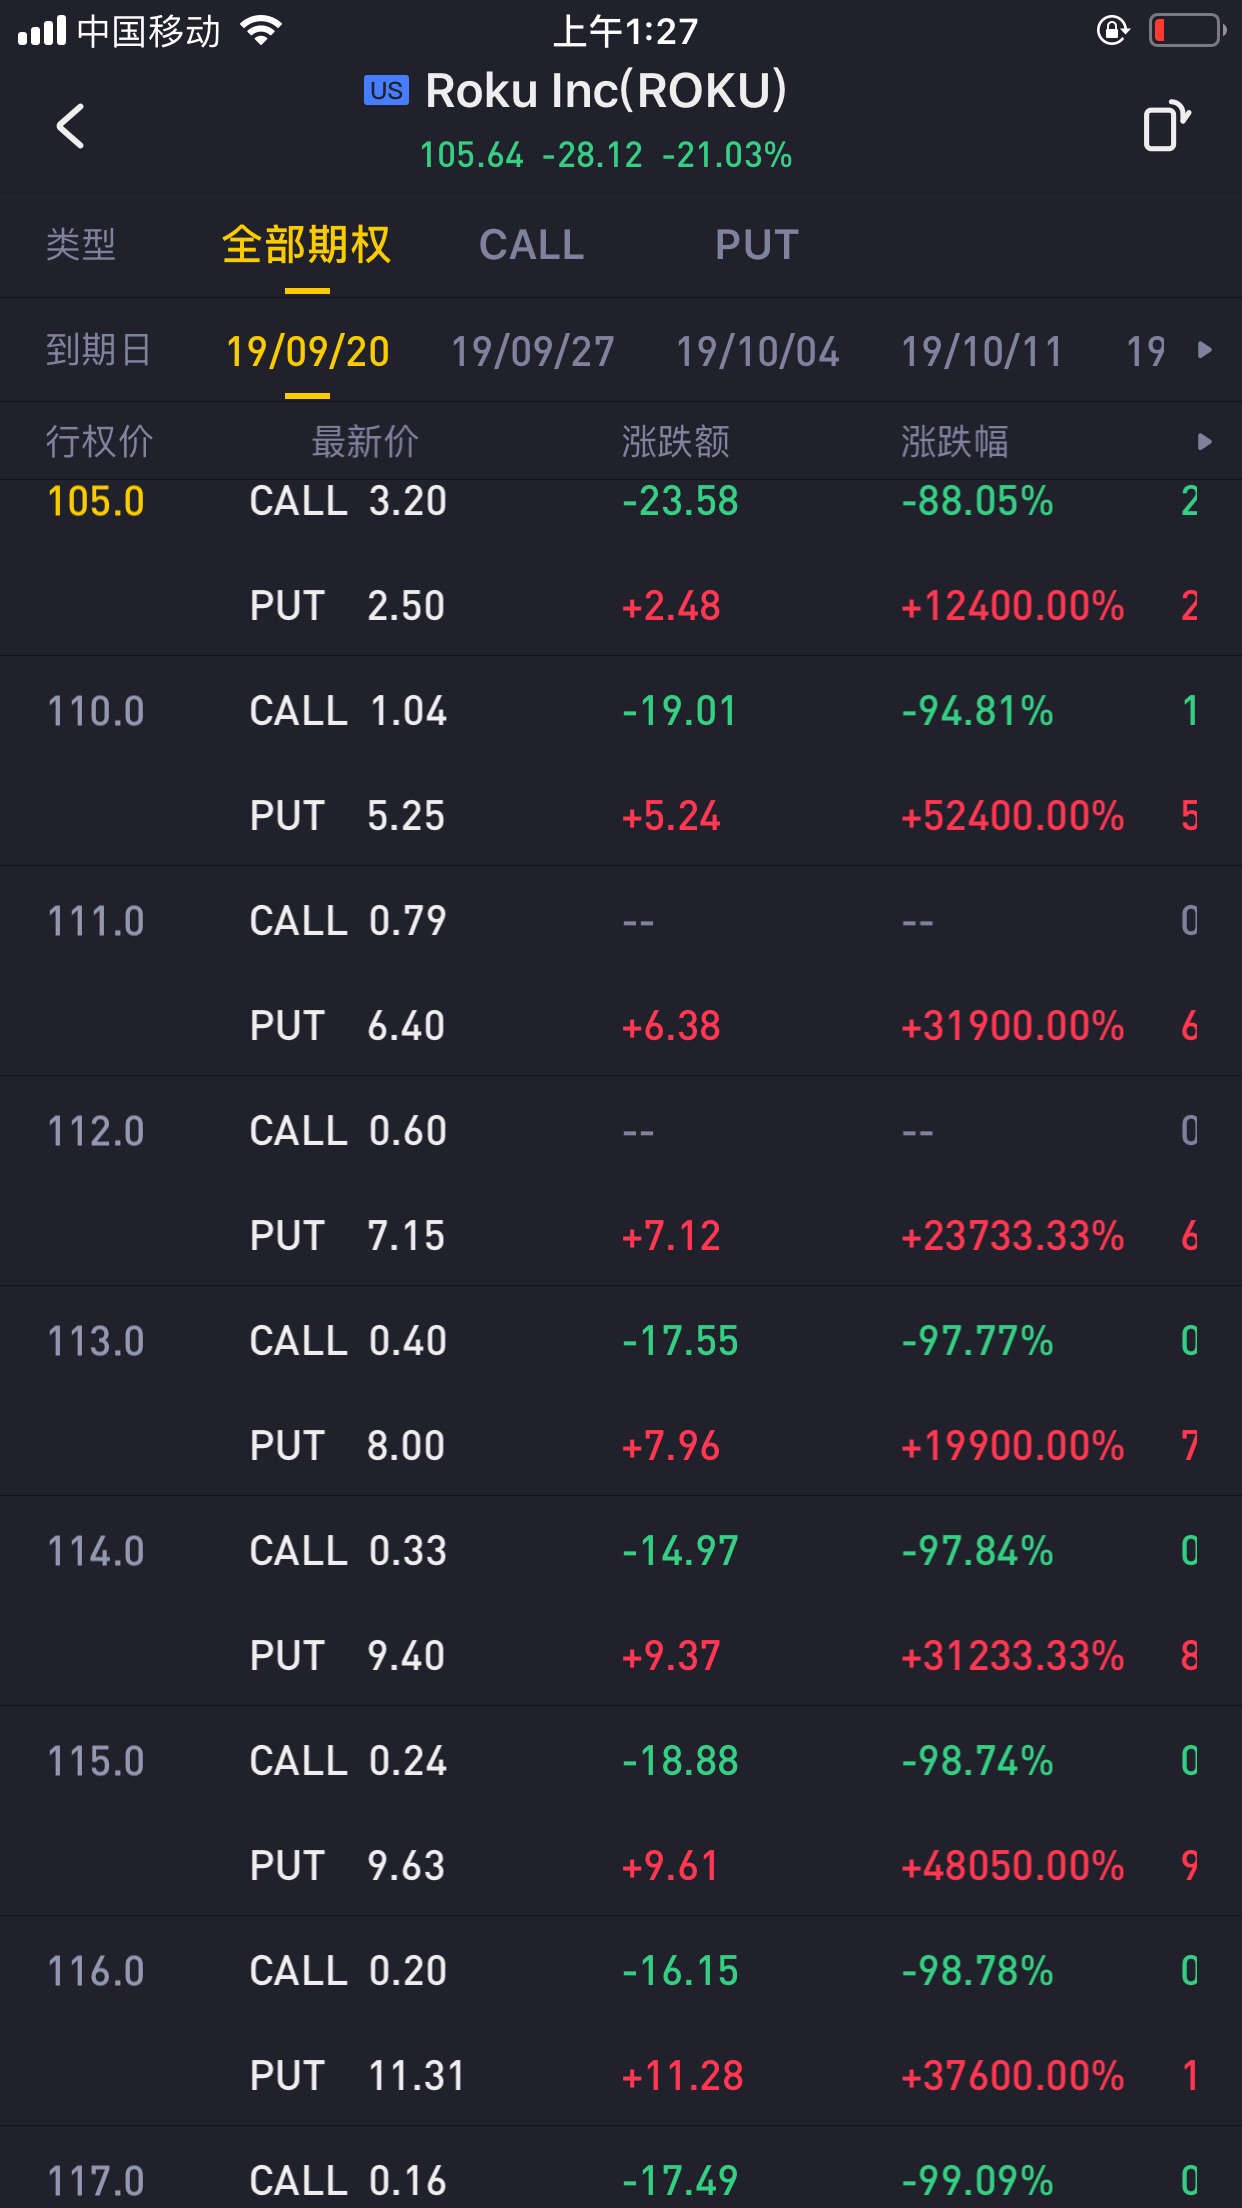Expand more columns arrow in header

click(x=1205, y=442)
